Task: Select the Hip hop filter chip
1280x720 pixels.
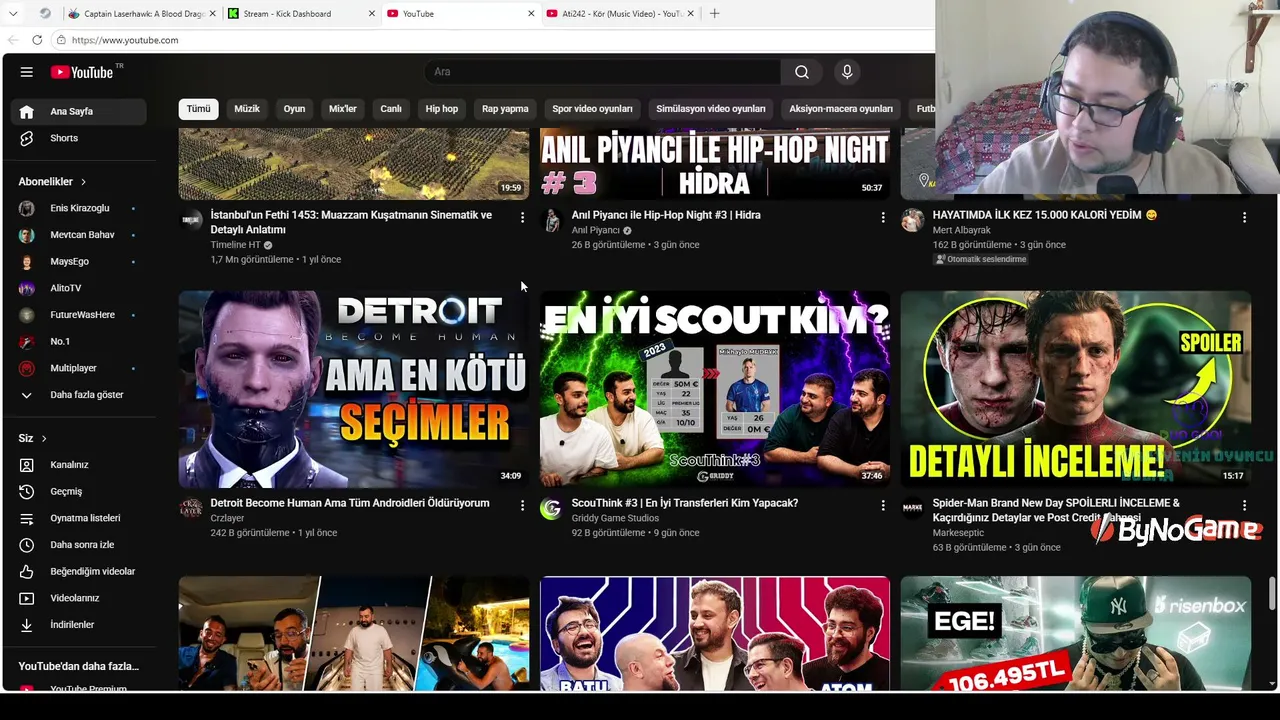Action: click(442, 109)
